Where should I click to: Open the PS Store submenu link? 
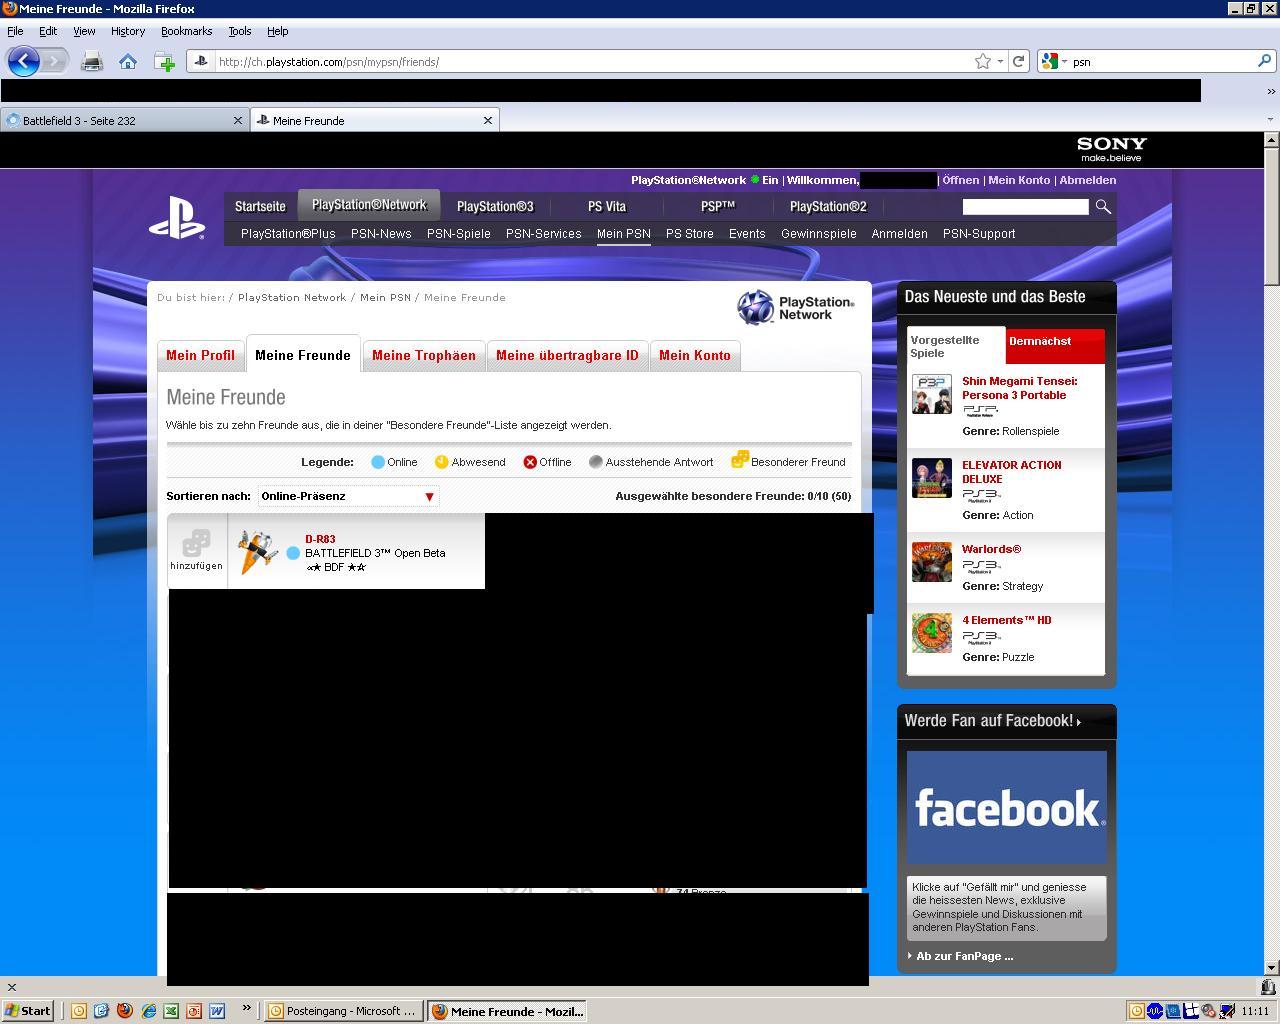pyautogui.click(x=690, y=233)
